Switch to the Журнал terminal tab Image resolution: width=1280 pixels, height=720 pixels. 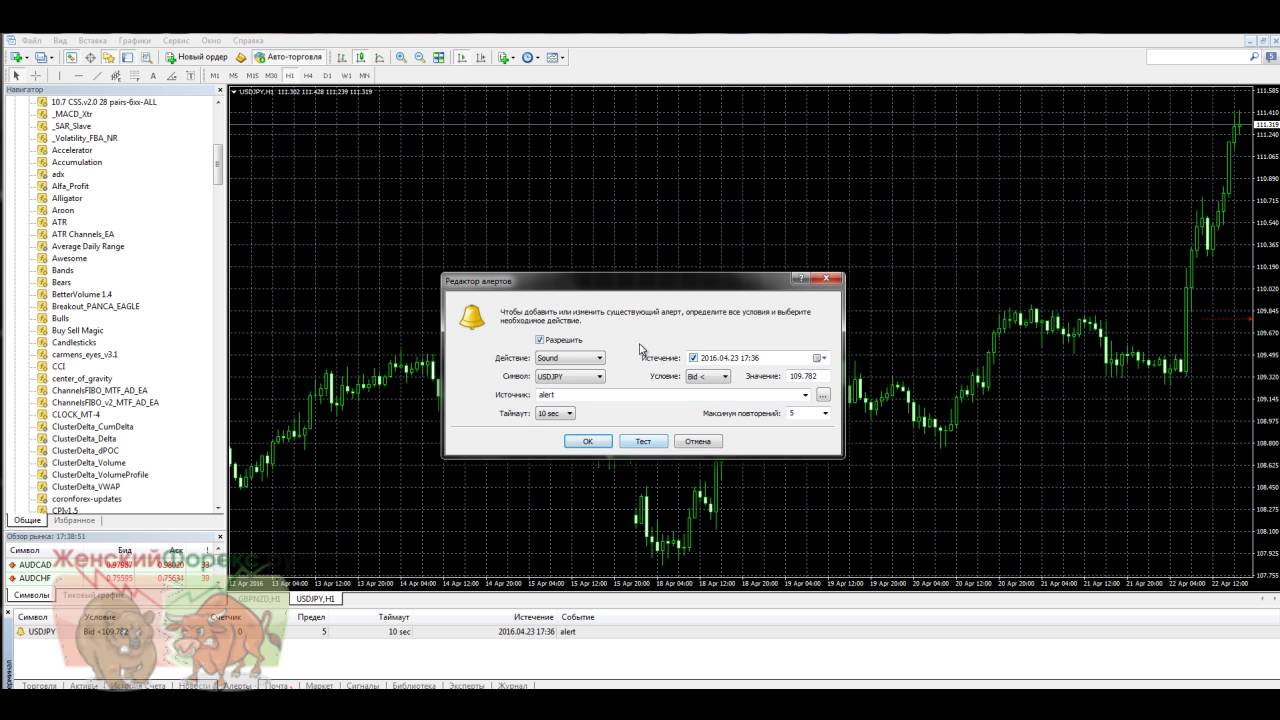point(513,686)
